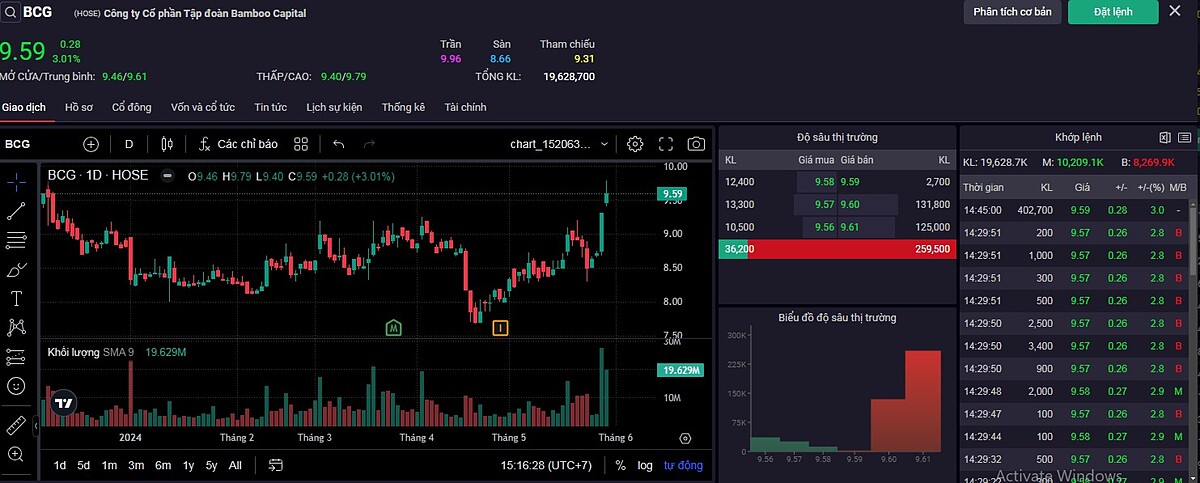Open the Tài chính tab
The height and width of the screenshot is (483, 1200).
465,107
